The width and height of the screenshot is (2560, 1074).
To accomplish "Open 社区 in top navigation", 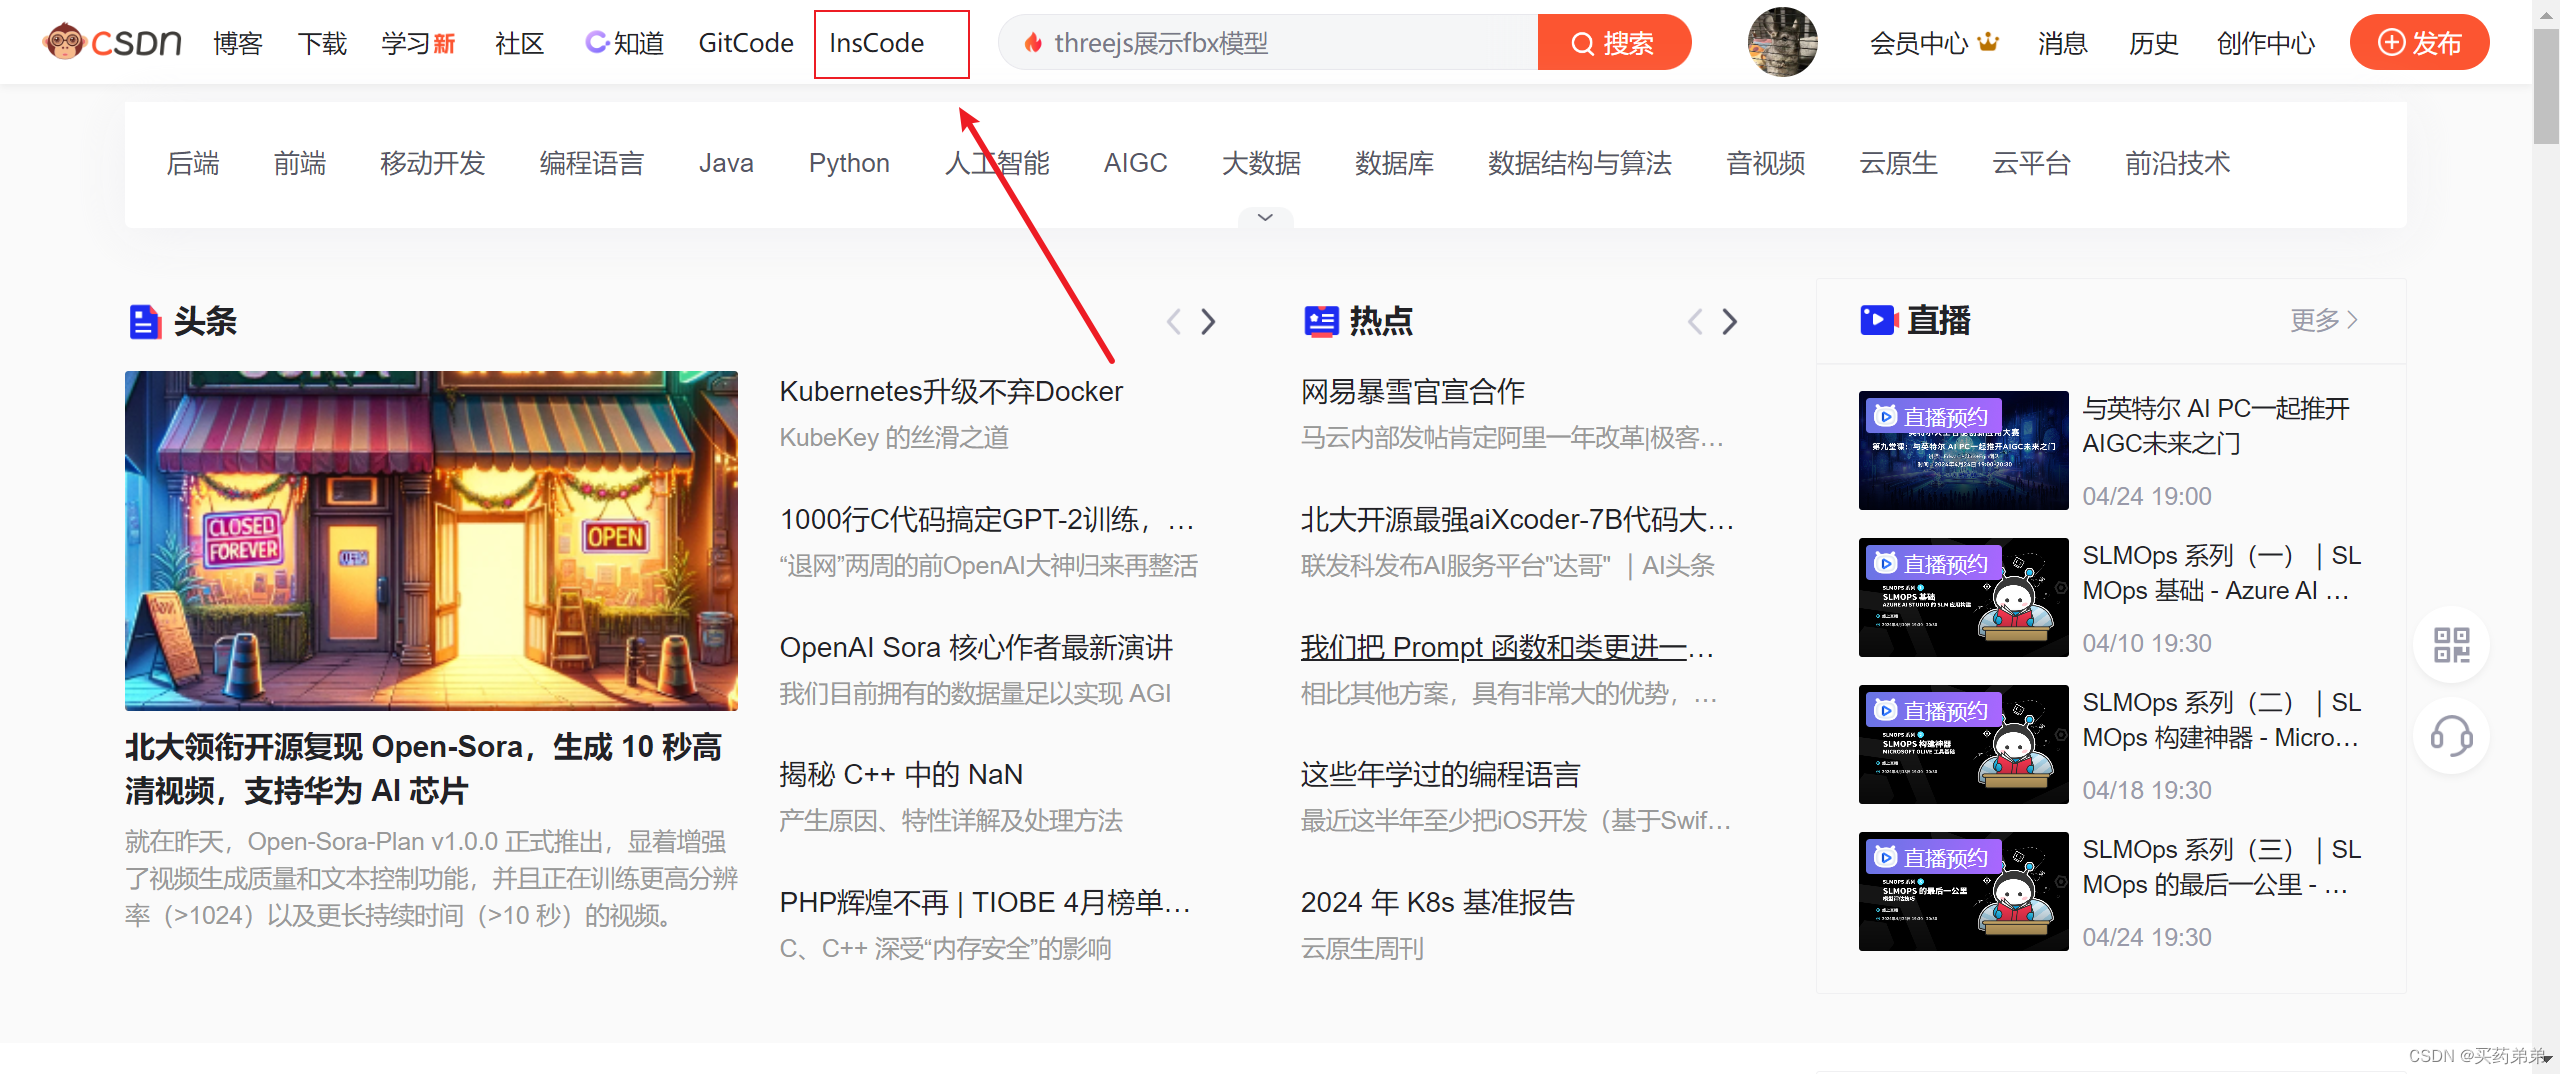I will [x=520, y=43].
